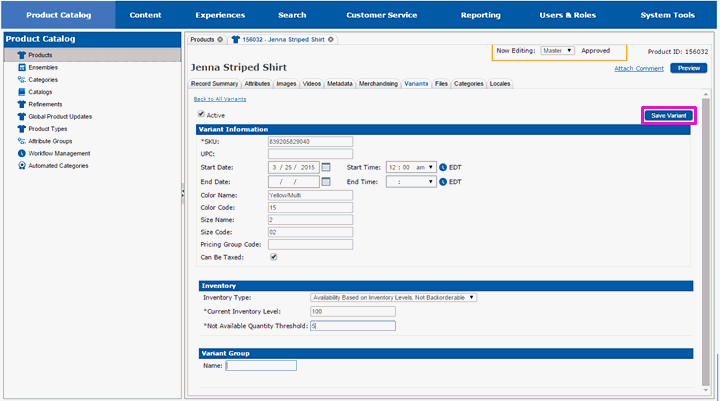The image size is (720, 401).
Task: Switch to the Attributes tab
Action: click(x=257, y=84)
